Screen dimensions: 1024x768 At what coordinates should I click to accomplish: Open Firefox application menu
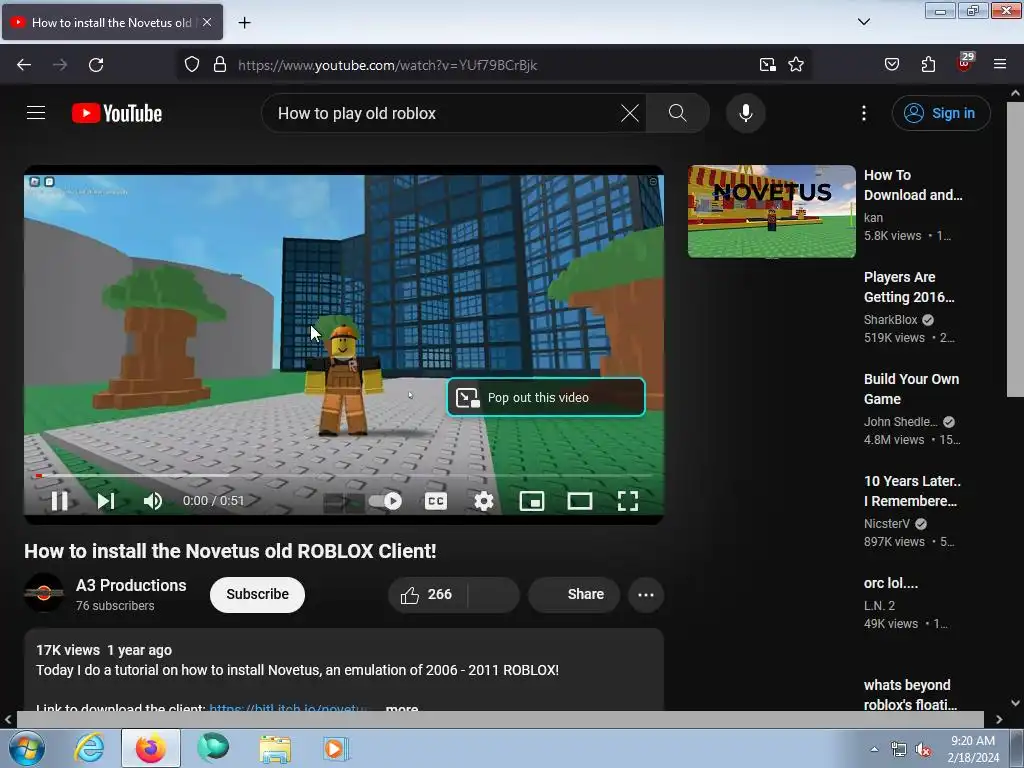1000,64
